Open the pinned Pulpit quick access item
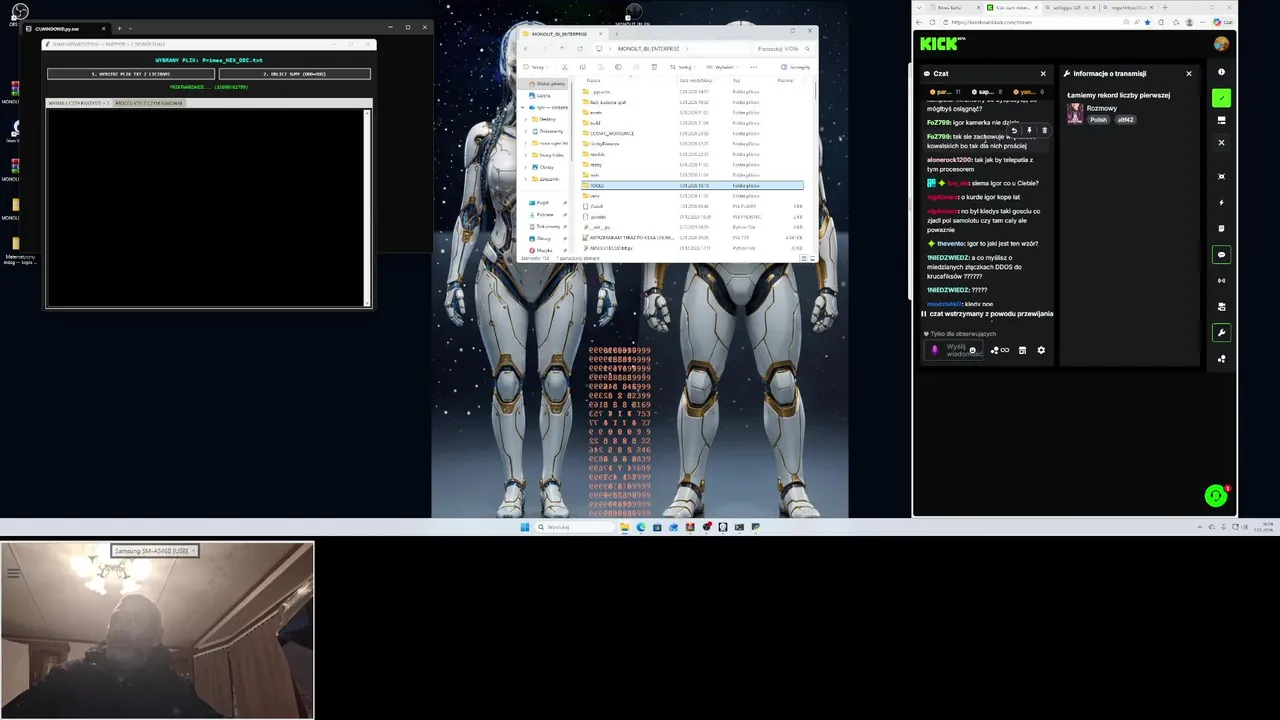This screenshot has width=1280, height=720. [544, 203]
